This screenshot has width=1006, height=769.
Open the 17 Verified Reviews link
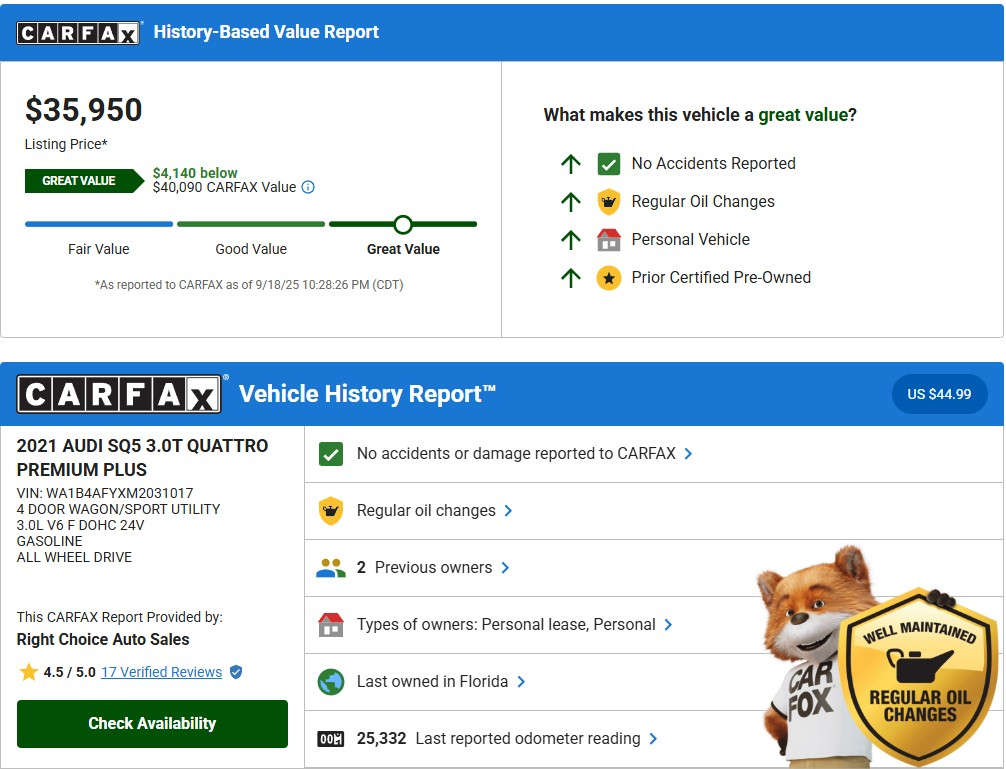(x=161, y=672)
